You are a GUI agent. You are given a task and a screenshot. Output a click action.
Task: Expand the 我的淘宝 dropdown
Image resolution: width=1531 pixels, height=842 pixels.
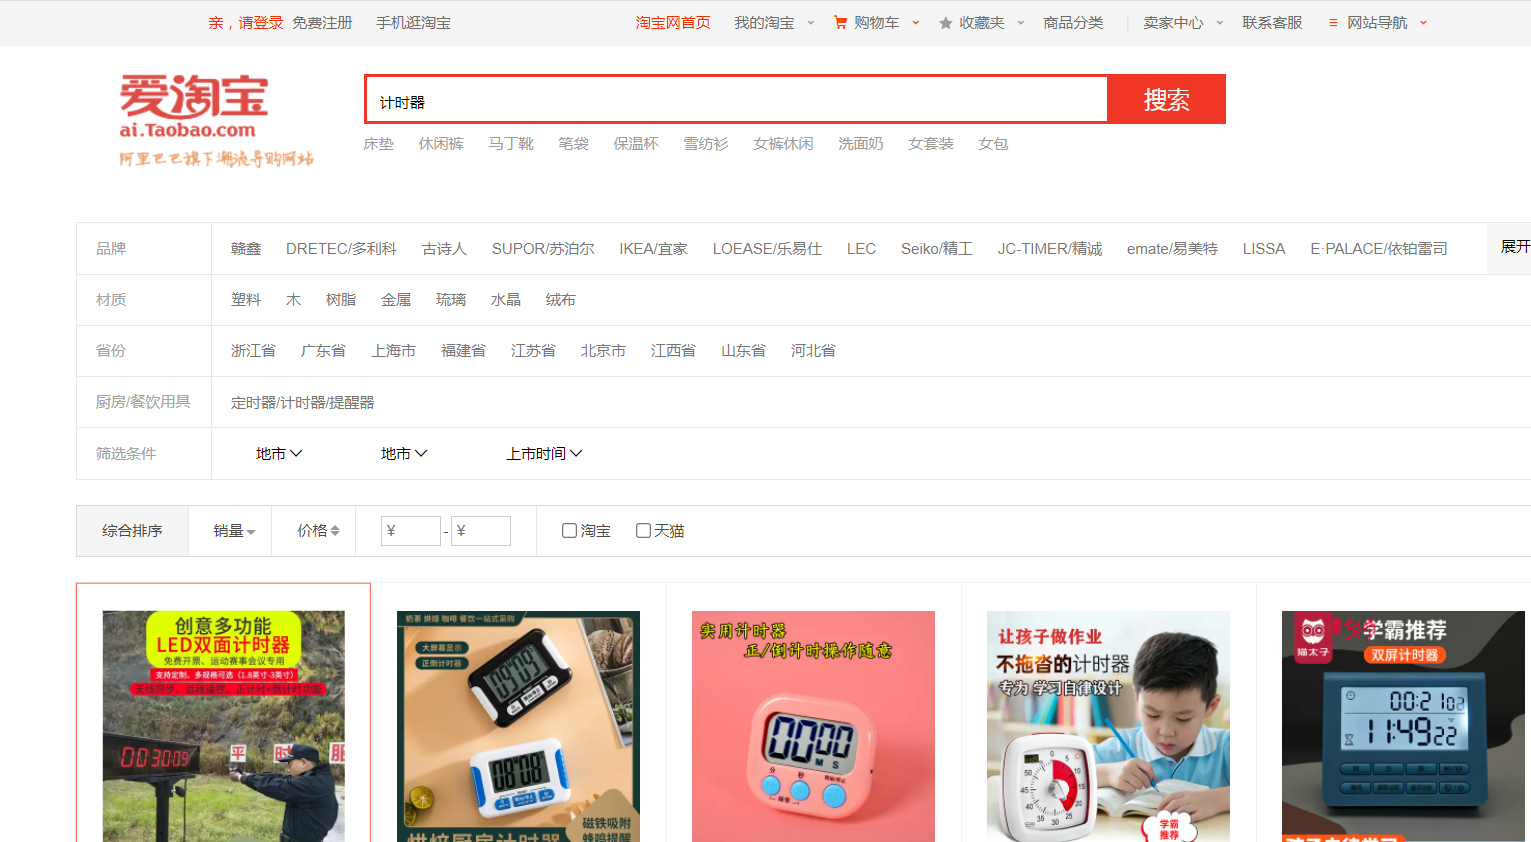[811, 23]
